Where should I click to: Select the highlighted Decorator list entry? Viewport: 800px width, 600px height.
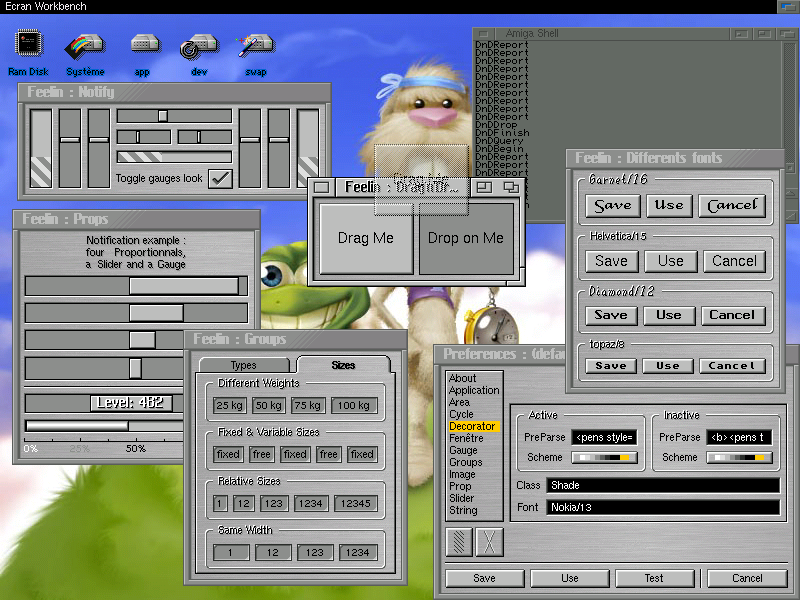[473, 426]
